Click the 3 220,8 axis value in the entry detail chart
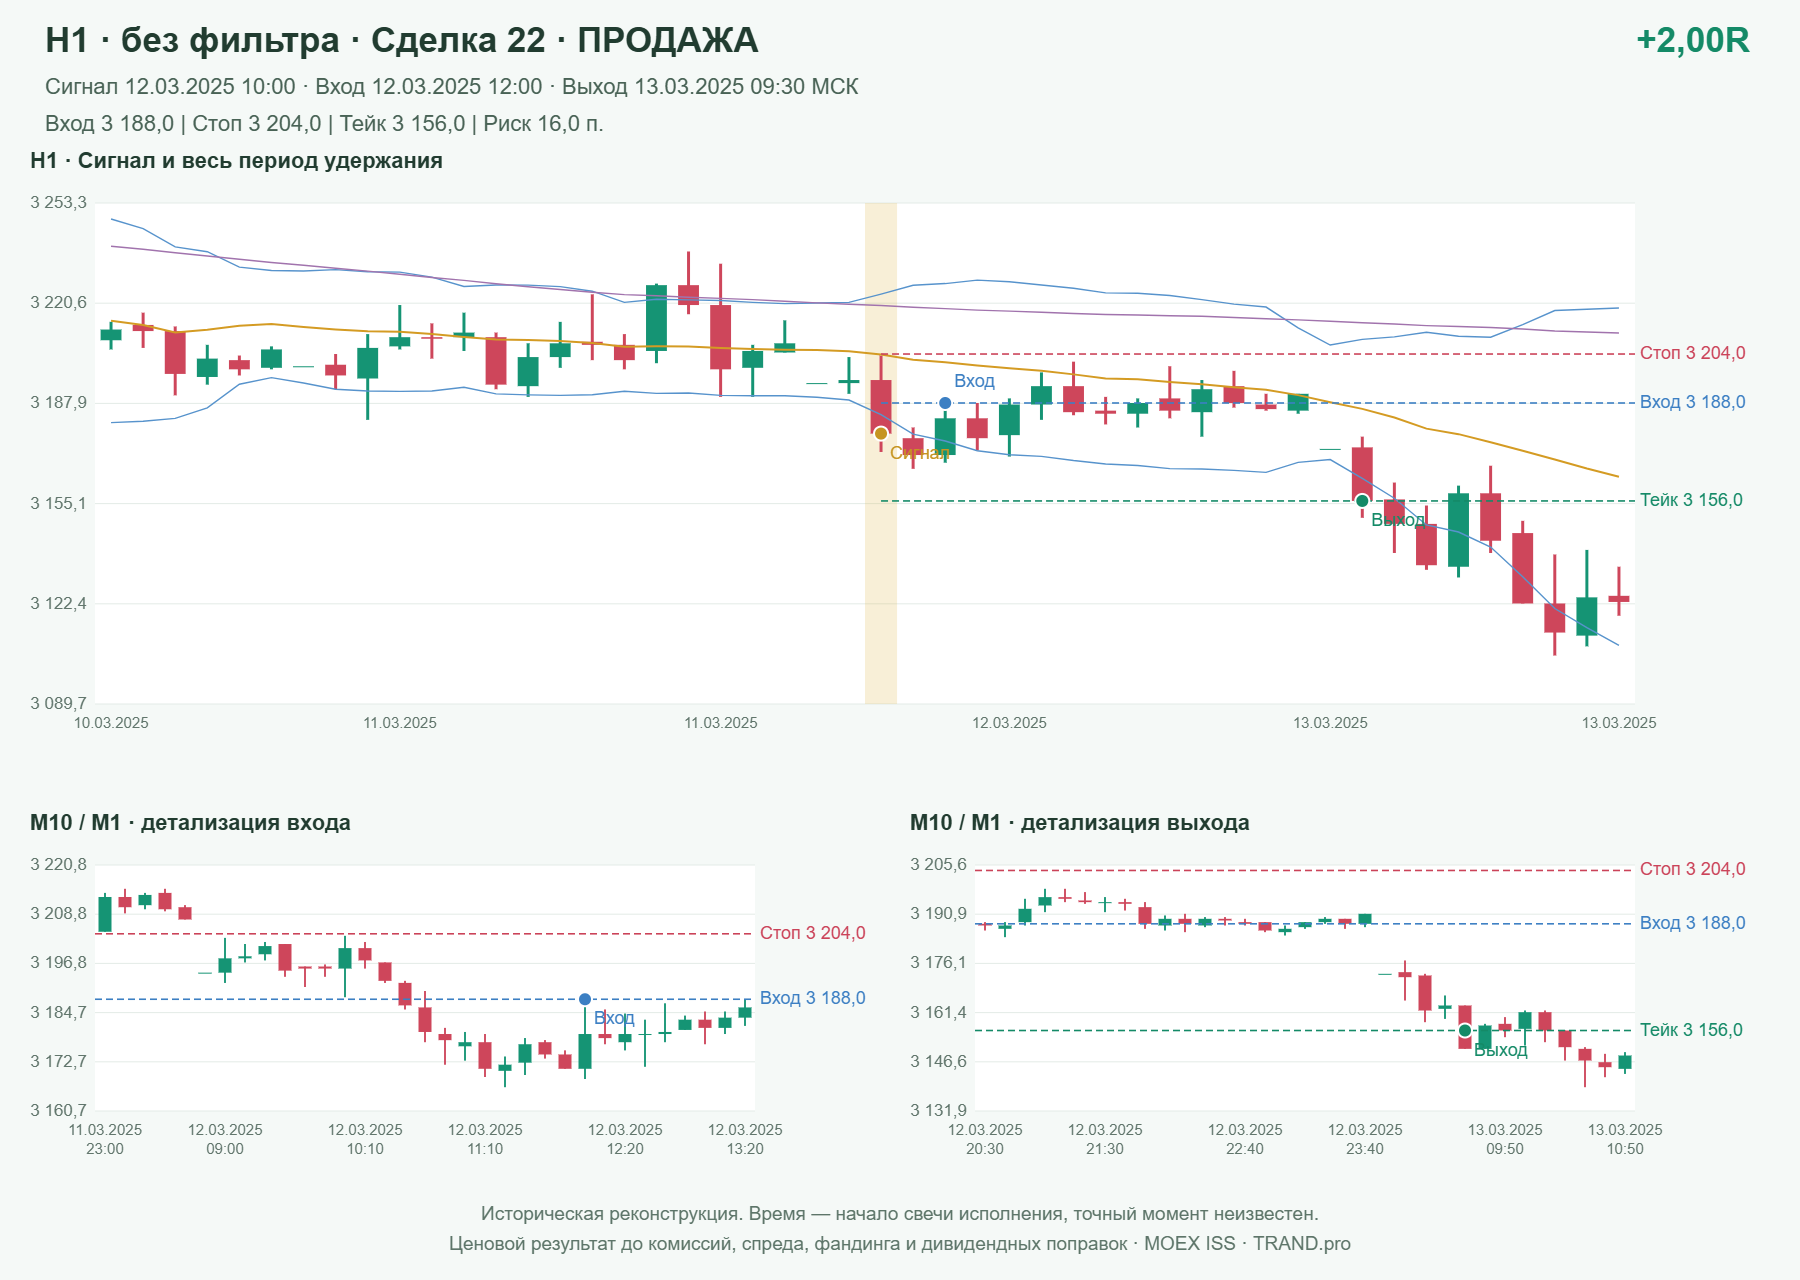1800x1280 pixels. (x=59, y=865)
